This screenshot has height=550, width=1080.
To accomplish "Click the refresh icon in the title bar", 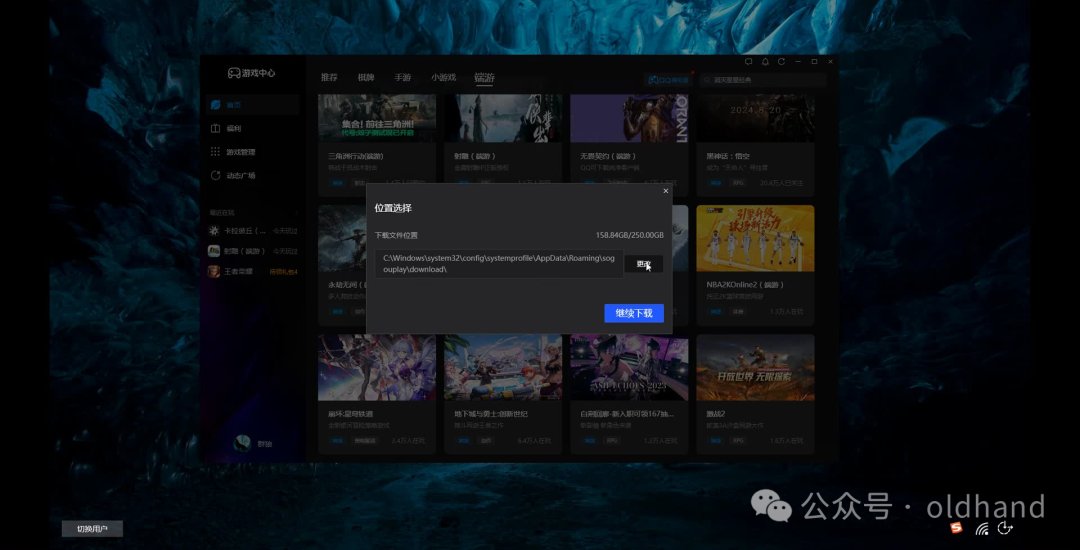I will pyautogui.click(x=782, y=62).
